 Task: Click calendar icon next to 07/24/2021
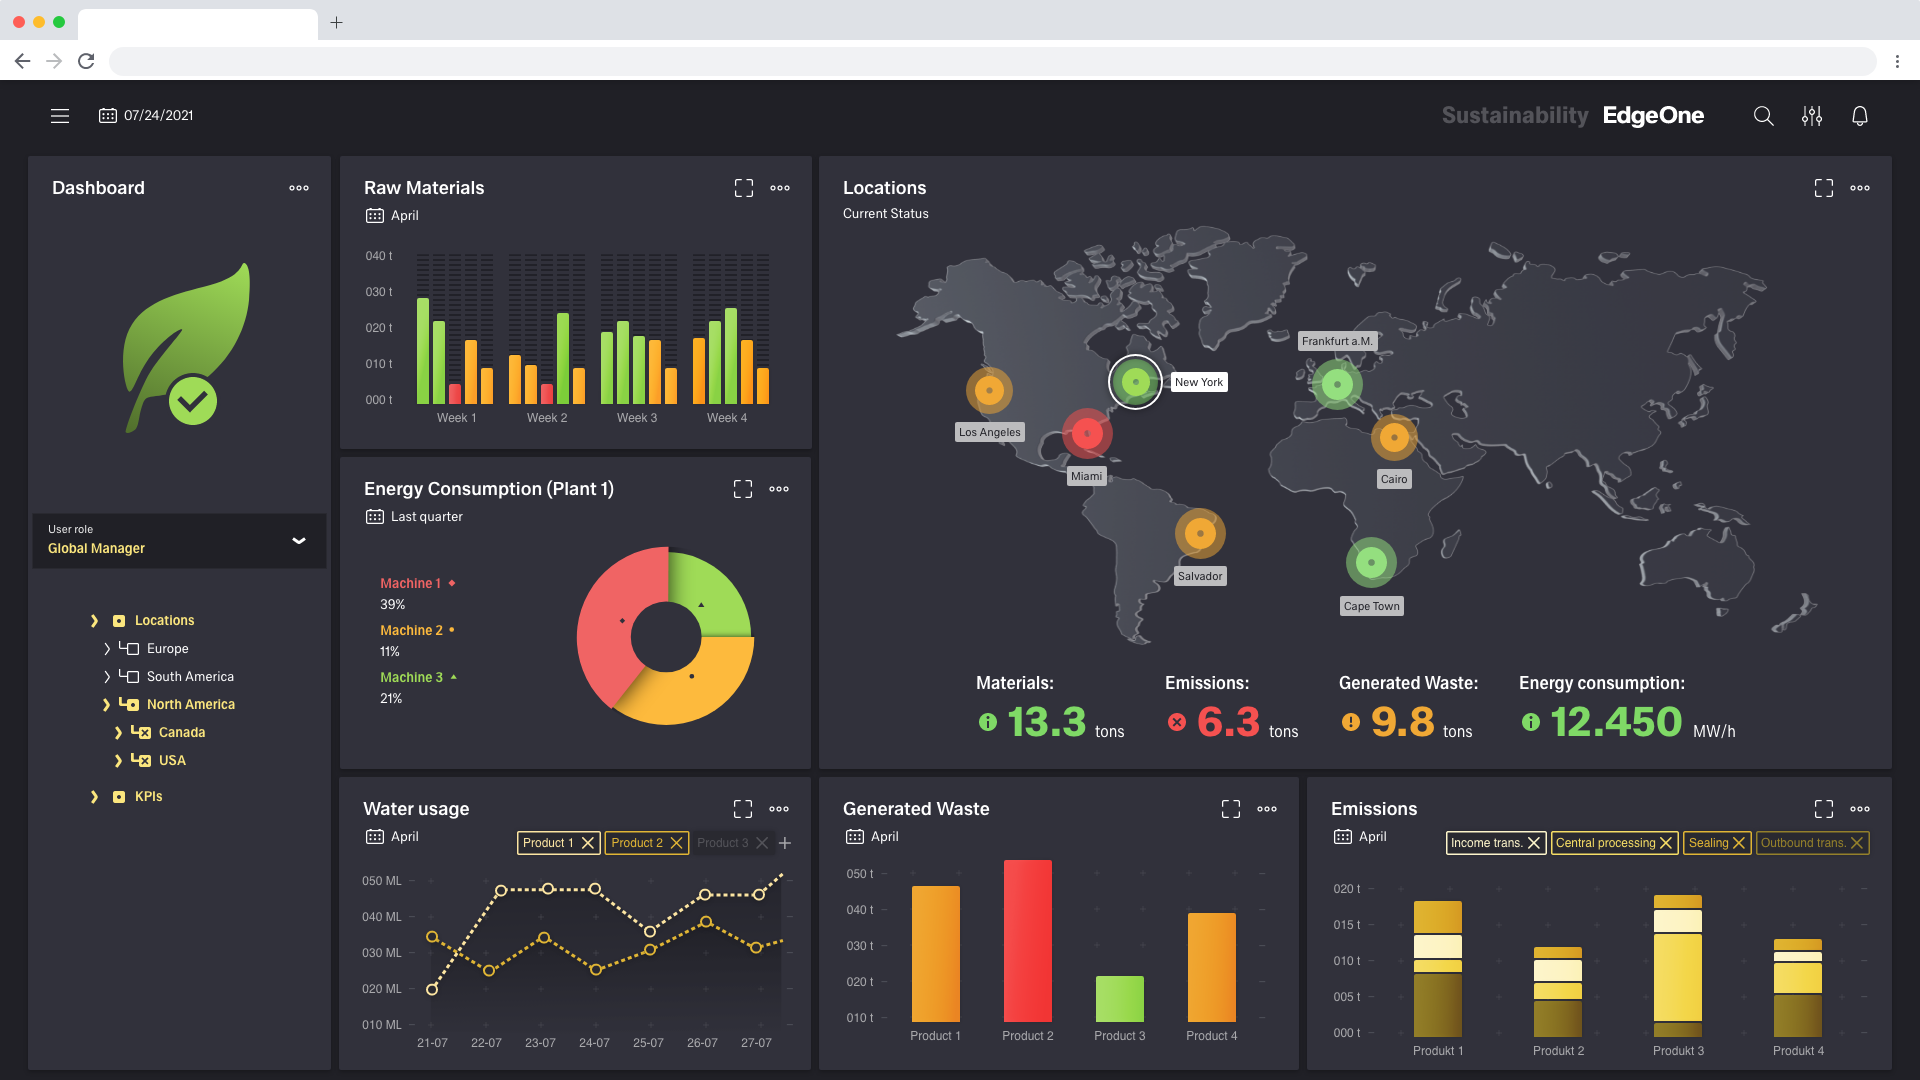click(108, 116)
